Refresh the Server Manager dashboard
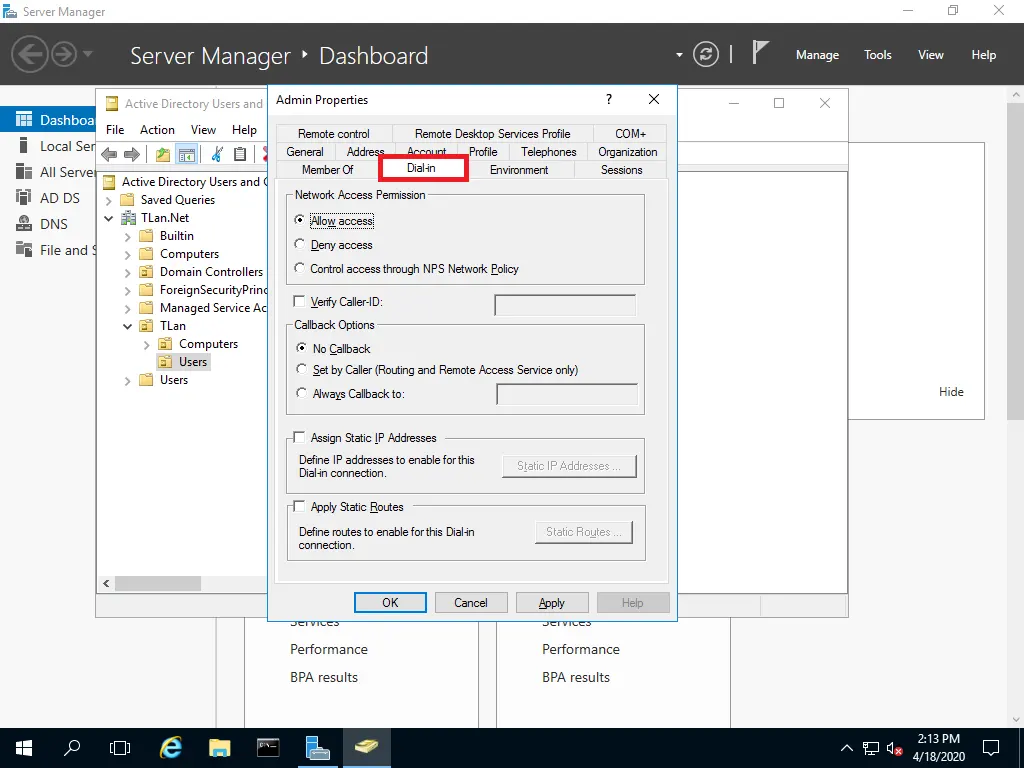Screen dimensions: 1024x768 click(706, 54)
